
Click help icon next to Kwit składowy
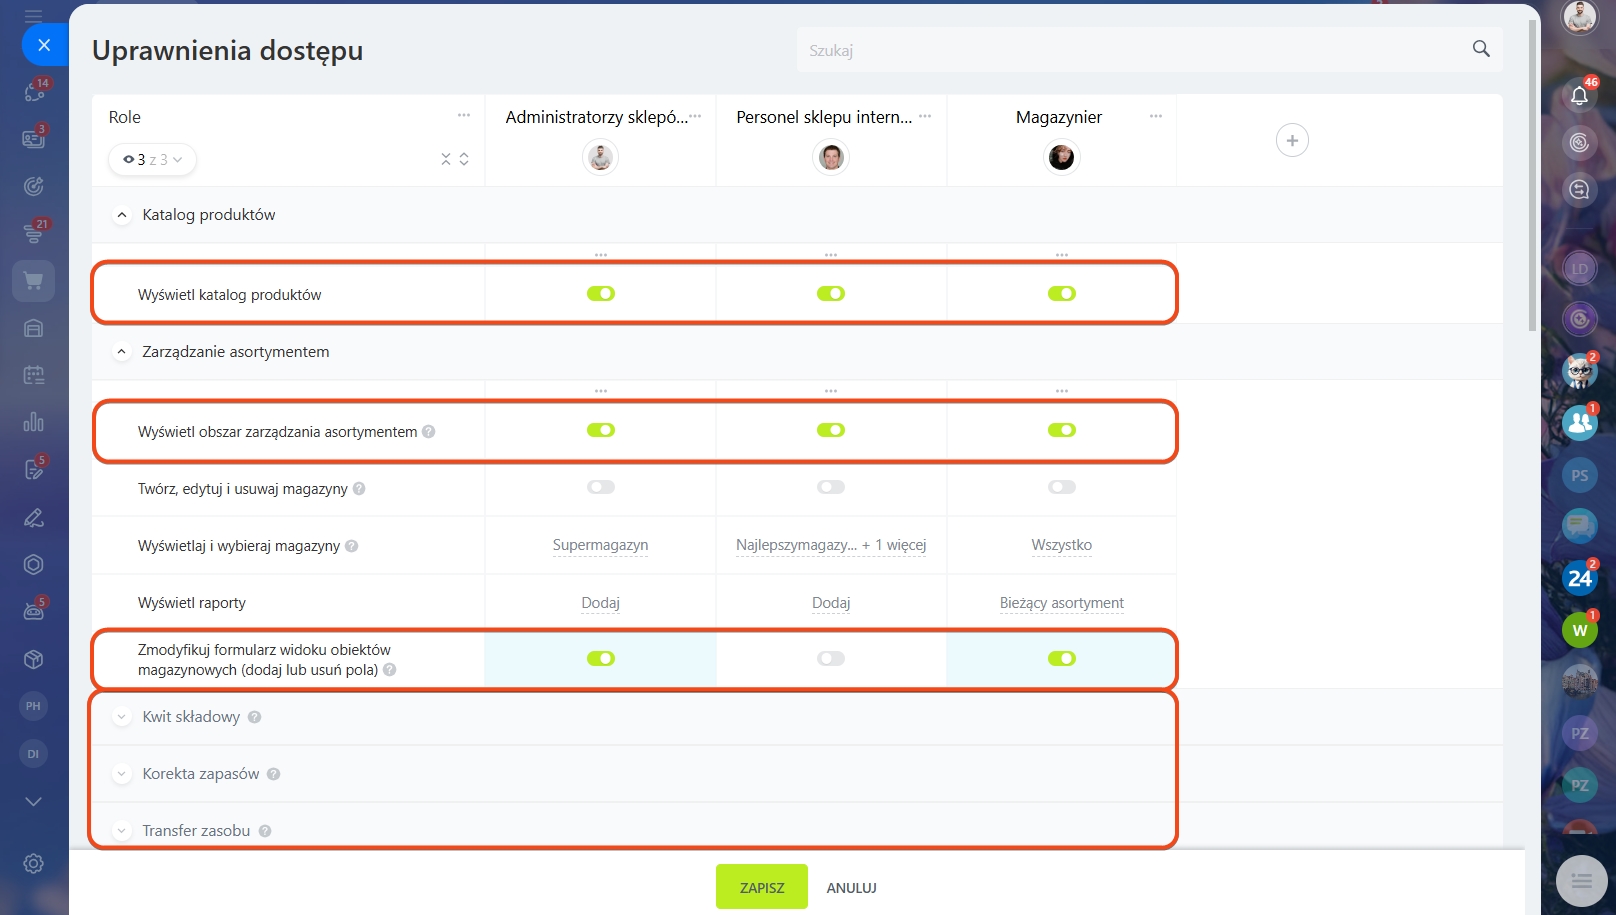255,717
